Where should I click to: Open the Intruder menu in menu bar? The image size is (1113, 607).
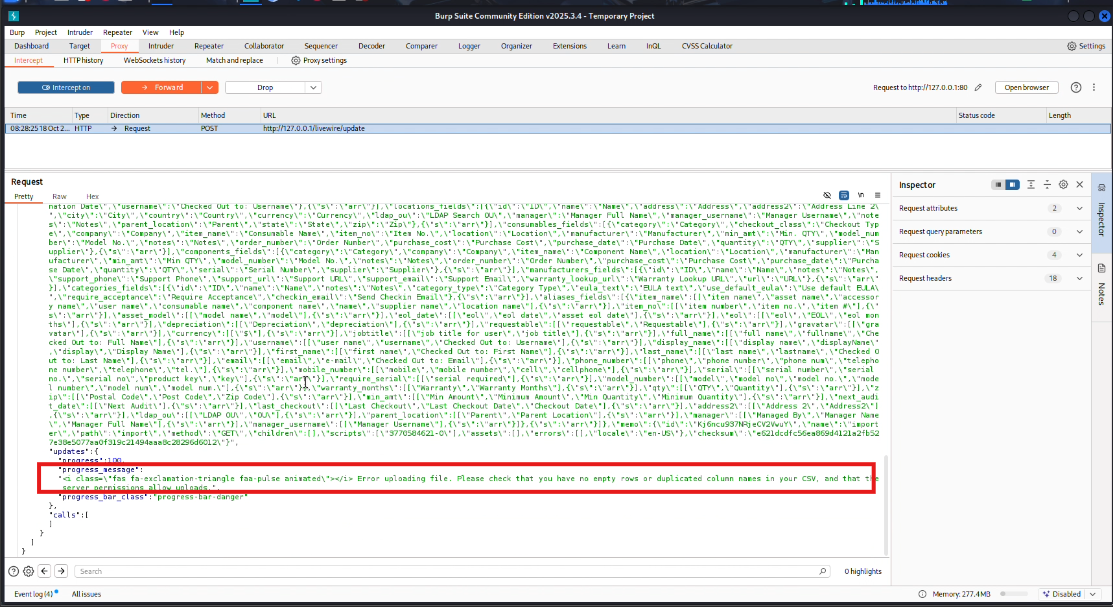coord(80,32)
